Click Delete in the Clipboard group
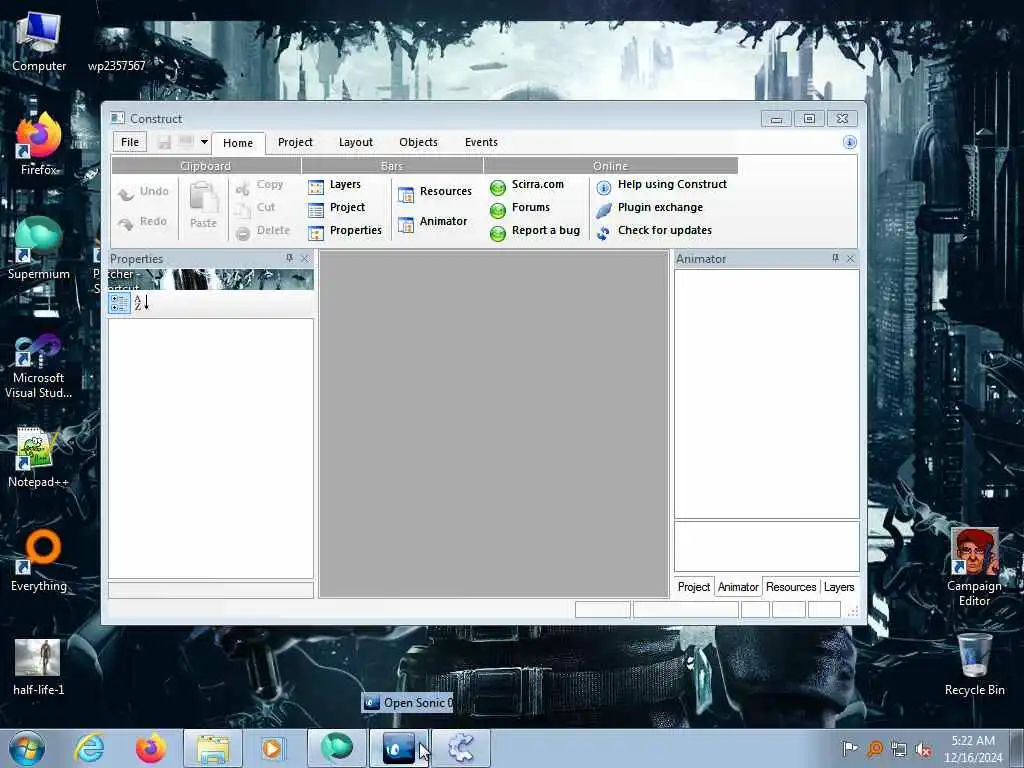Image resolution: width=1024 pixels, height=768 pixels. point(263,231)
